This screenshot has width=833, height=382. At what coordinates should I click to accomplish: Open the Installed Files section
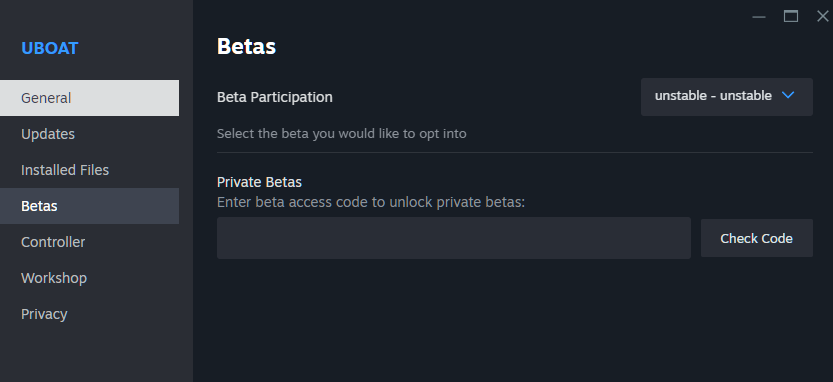click(x=89, y=170)
